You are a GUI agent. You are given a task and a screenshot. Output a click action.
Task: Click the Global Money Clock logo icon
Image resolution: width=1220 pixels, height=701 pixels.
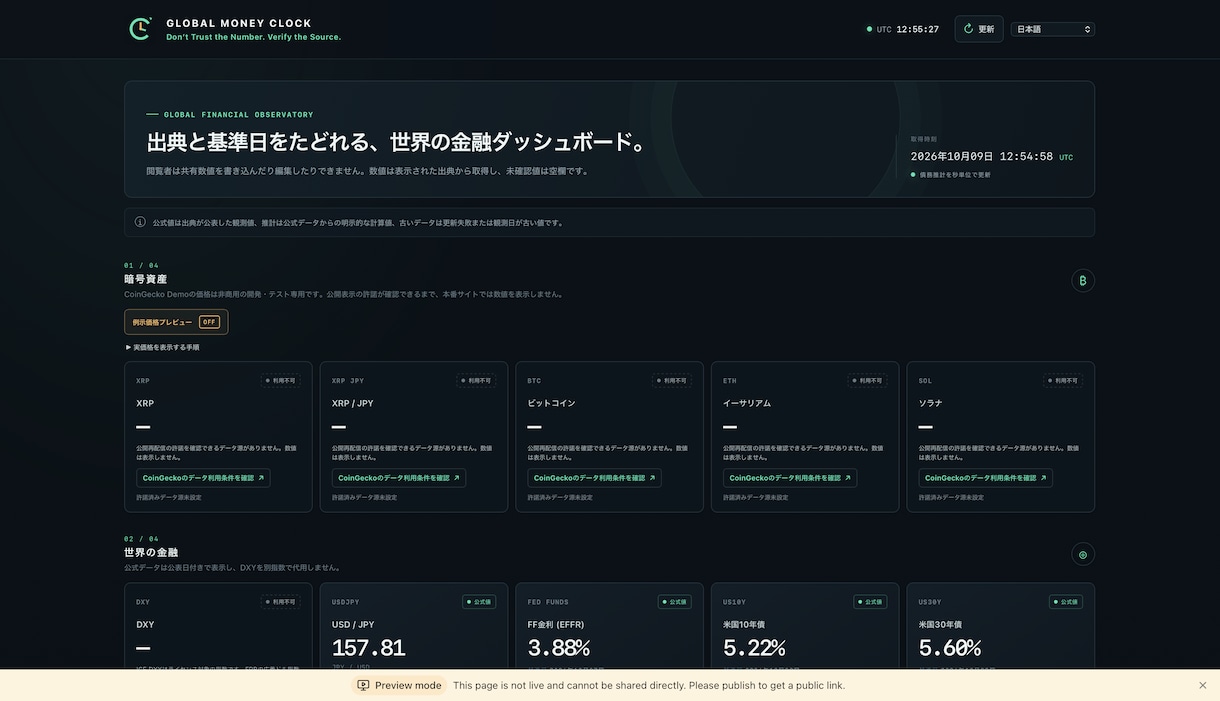point(140,29)
